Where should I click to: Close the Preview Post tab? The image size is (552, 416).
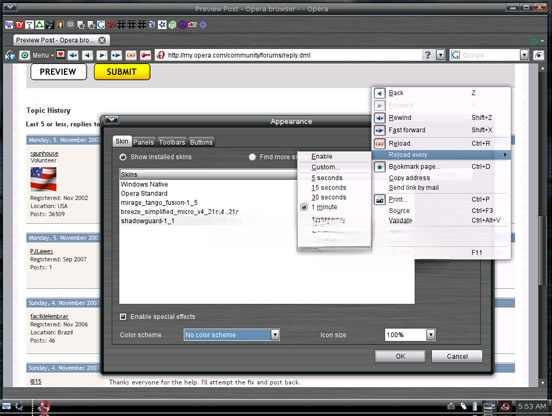coord(102,40)
